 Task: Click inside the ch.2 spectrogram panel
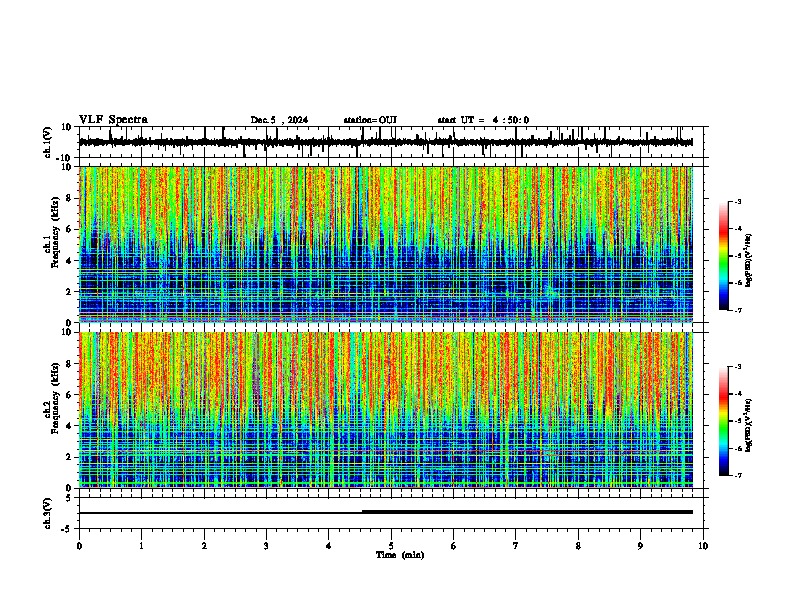point(391,410)
